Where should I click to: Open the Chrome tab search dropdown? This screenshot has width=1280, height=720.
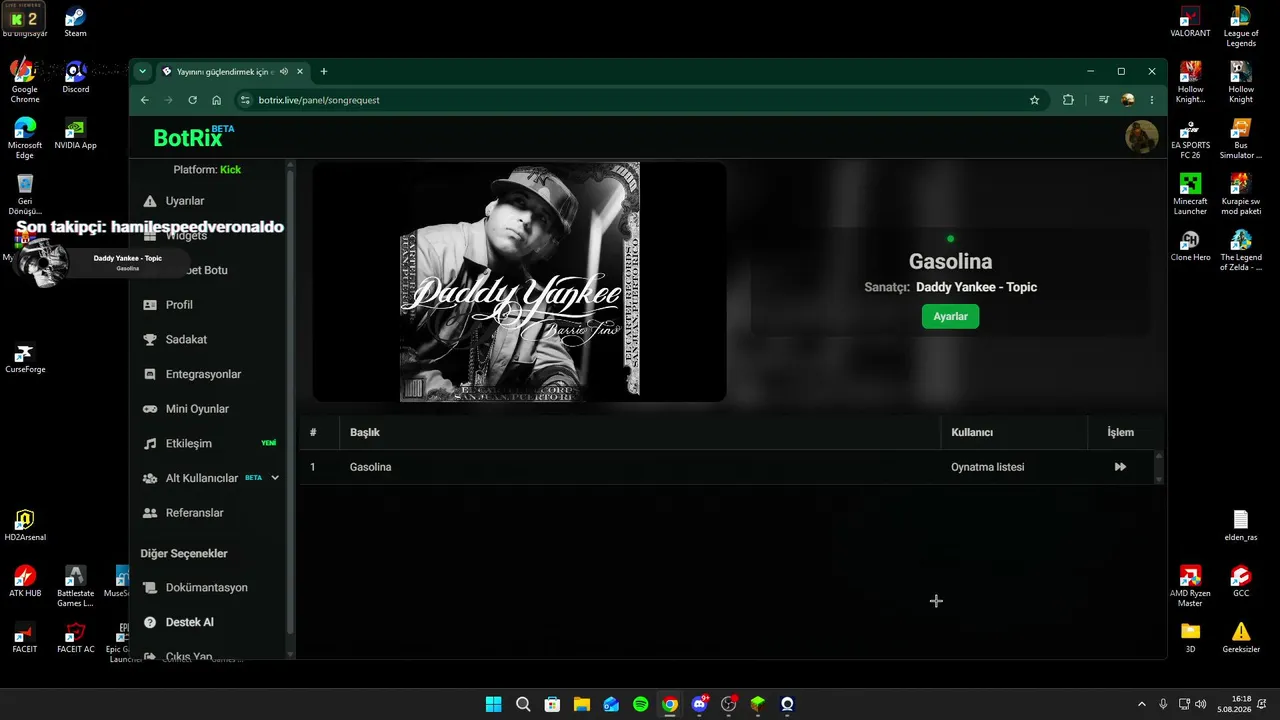[x=143, y=71]
